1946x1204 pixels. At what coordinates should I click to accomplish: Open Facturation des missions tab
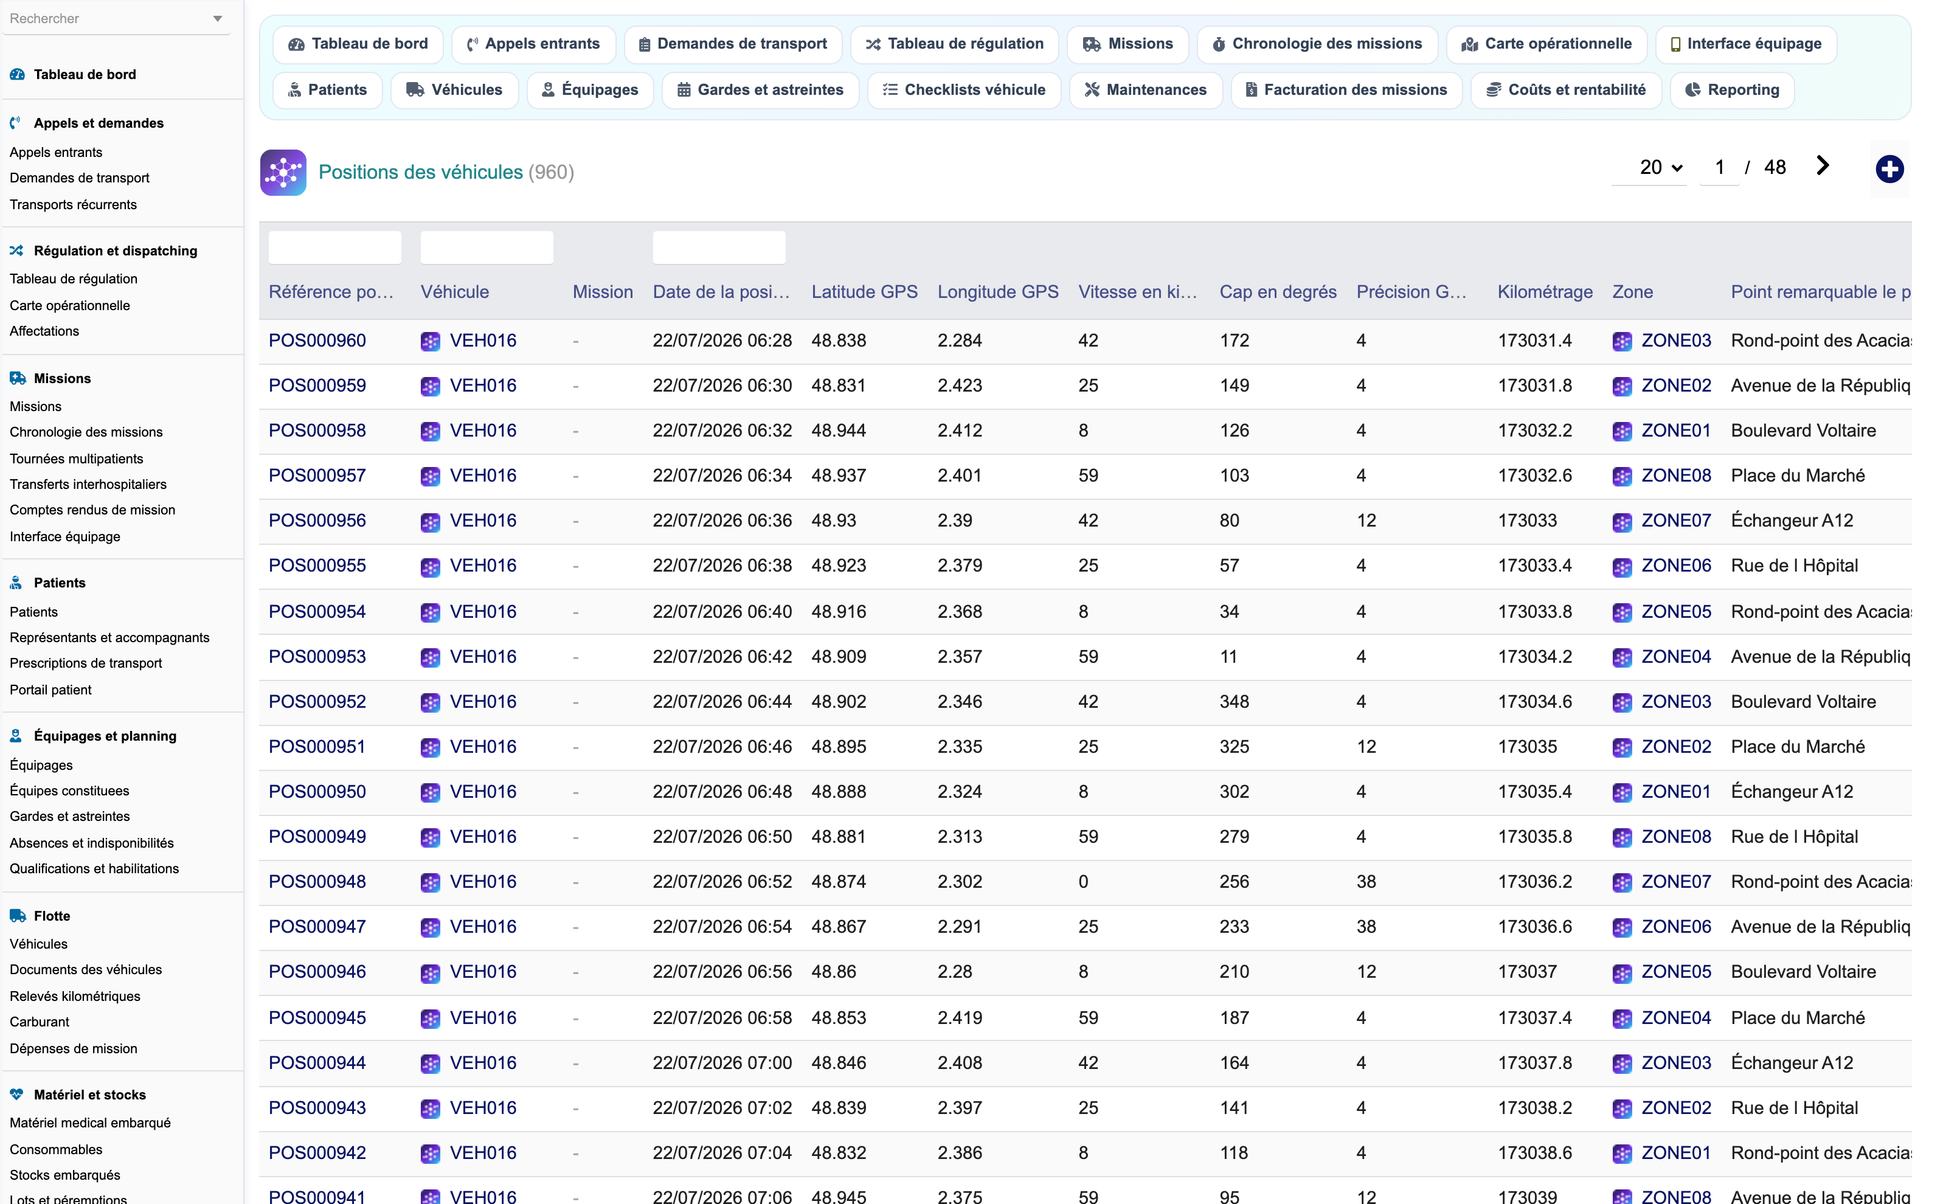pyautogui.click(x=1346, y=90)
